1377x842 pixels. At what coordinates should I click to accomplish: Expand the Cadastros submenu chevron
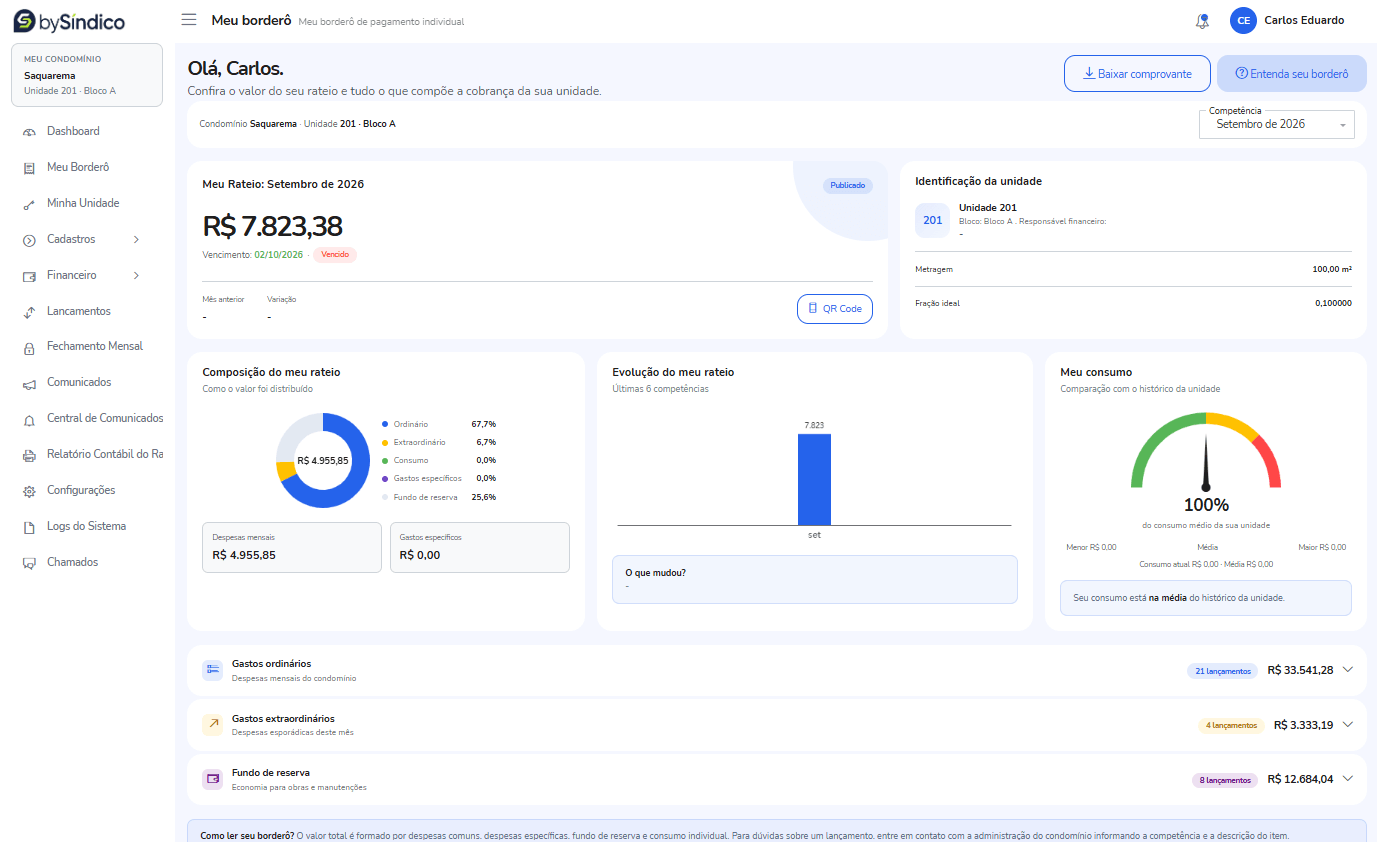point(136,240)
